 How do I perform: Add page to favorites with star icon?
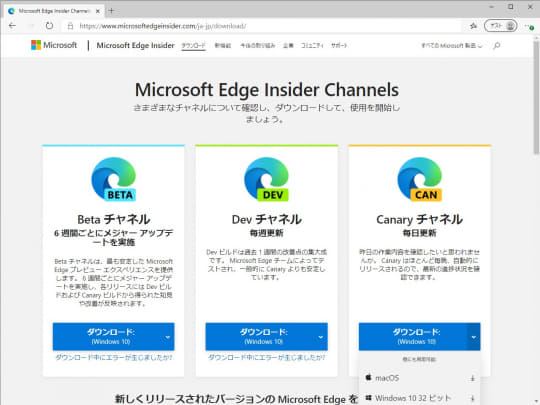474,25
